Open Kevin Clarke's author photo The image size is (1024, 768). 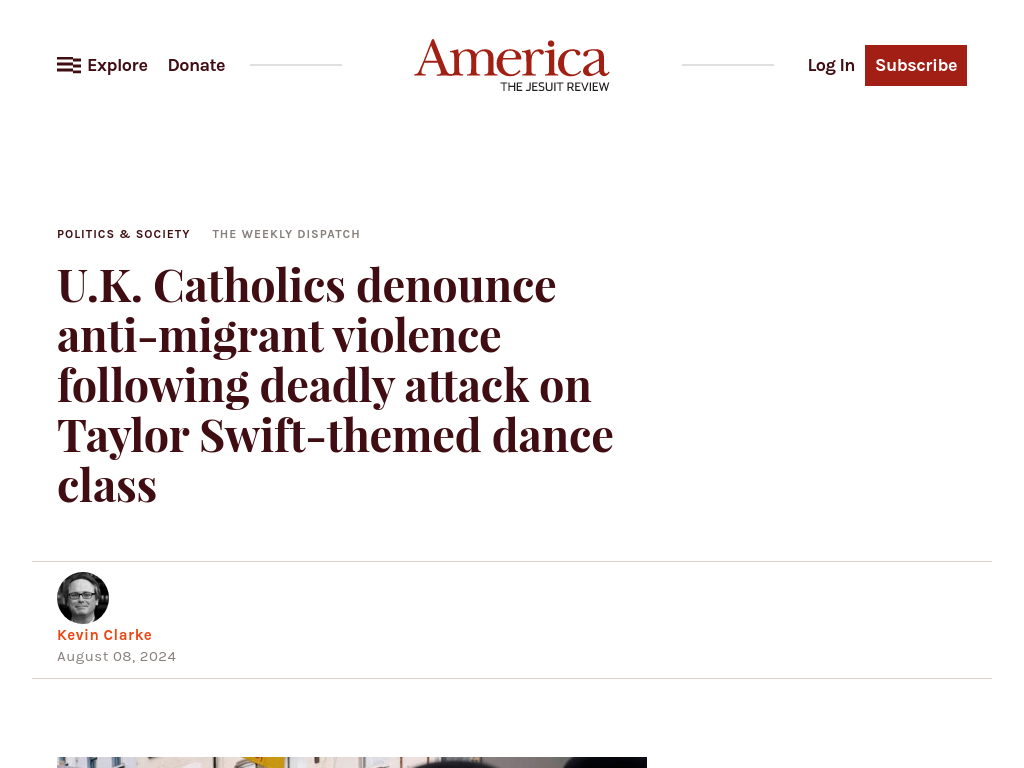[83, 598]
